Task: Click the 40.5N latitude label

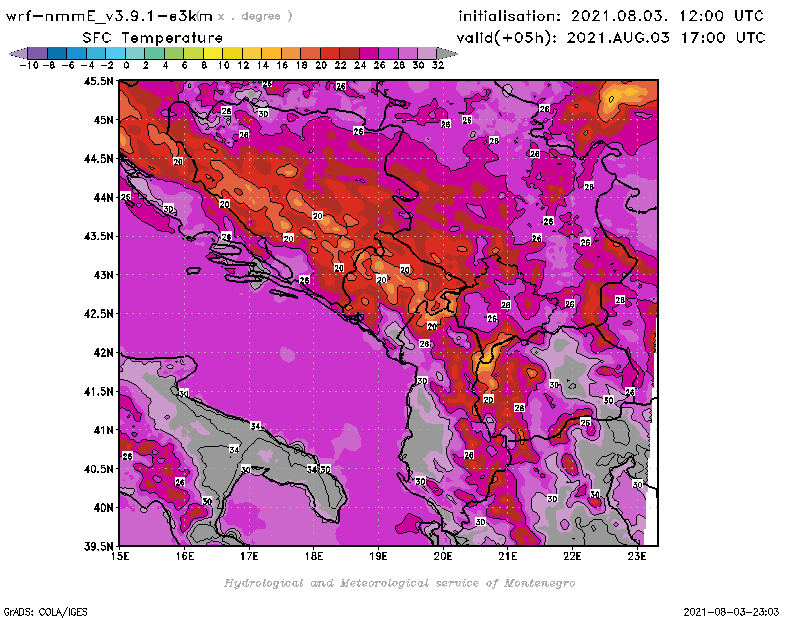Action: [x=98, y=469]
